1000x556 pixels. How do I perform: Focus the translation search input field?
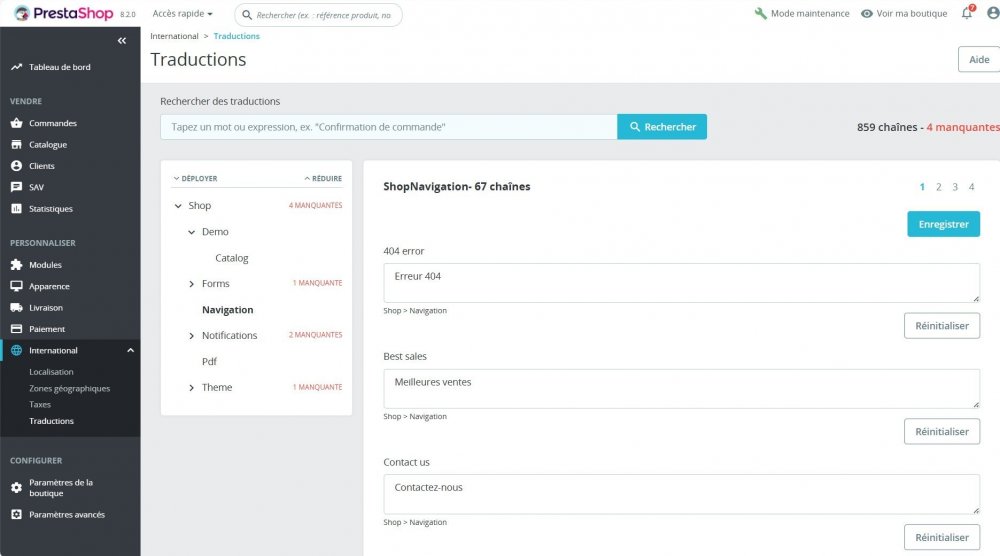(388, 127)
